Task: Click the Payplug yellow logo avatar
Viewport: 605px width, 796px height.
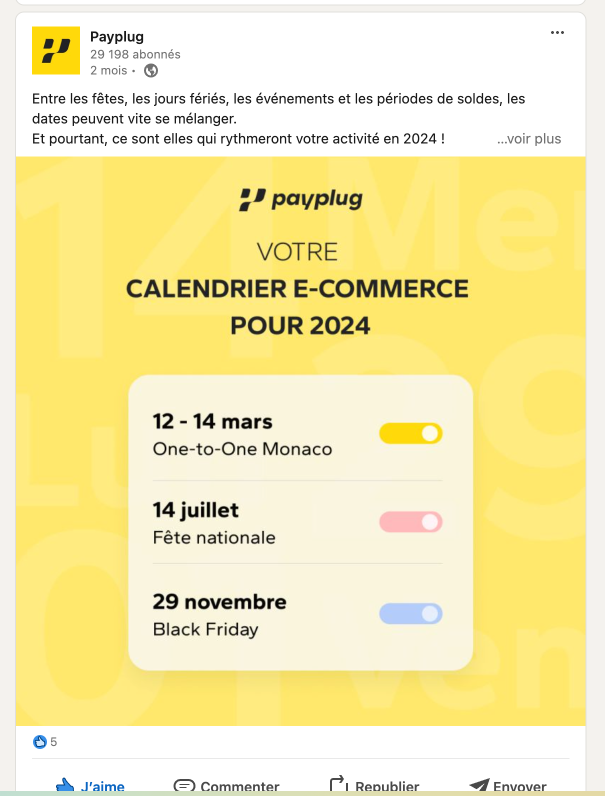Action: (56, 50)
